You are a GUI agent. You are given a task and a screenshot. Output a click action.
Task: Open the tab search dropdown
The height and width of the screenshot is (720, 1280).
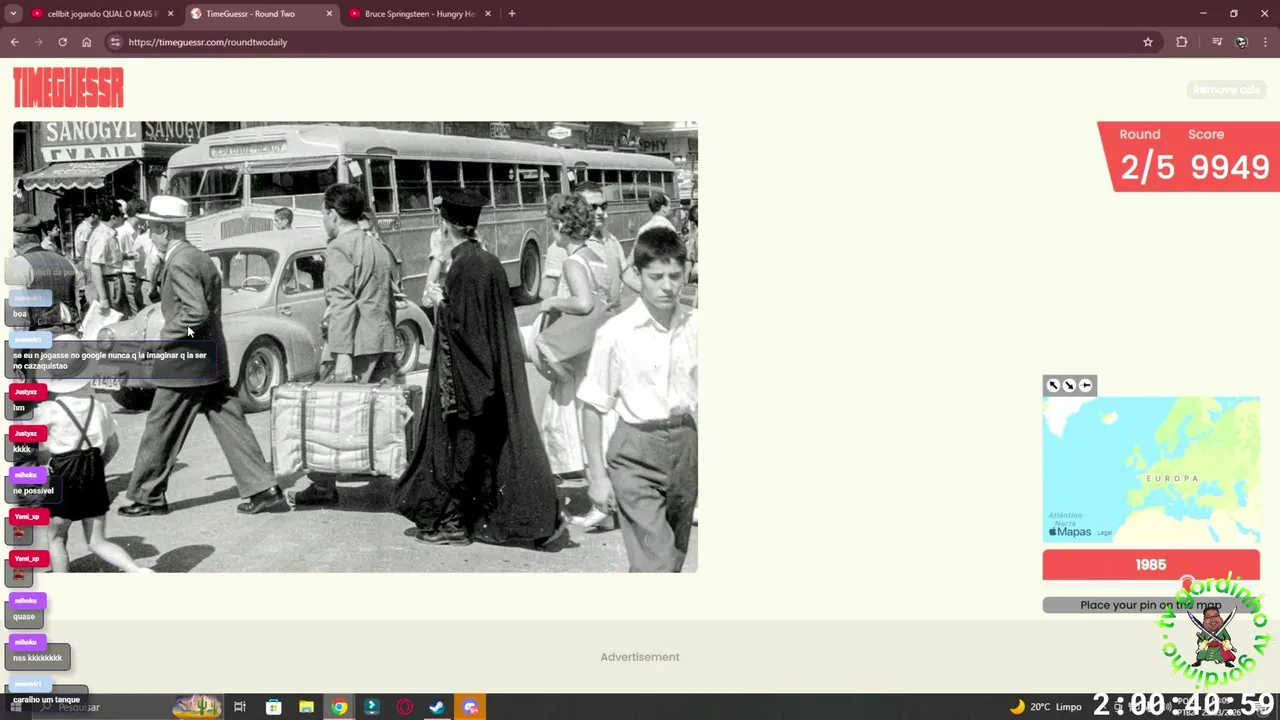pyautogui.click(x=13, y=14)
